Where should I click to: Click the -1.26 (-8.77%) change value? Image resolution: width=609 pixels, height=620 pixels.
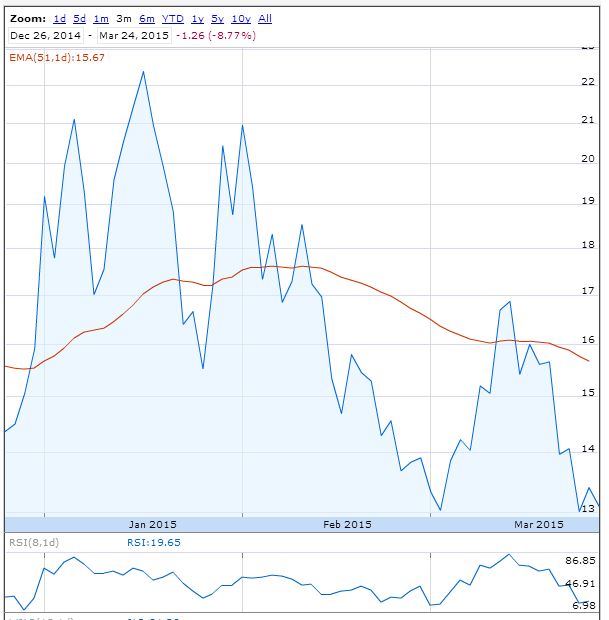[217, 35]
